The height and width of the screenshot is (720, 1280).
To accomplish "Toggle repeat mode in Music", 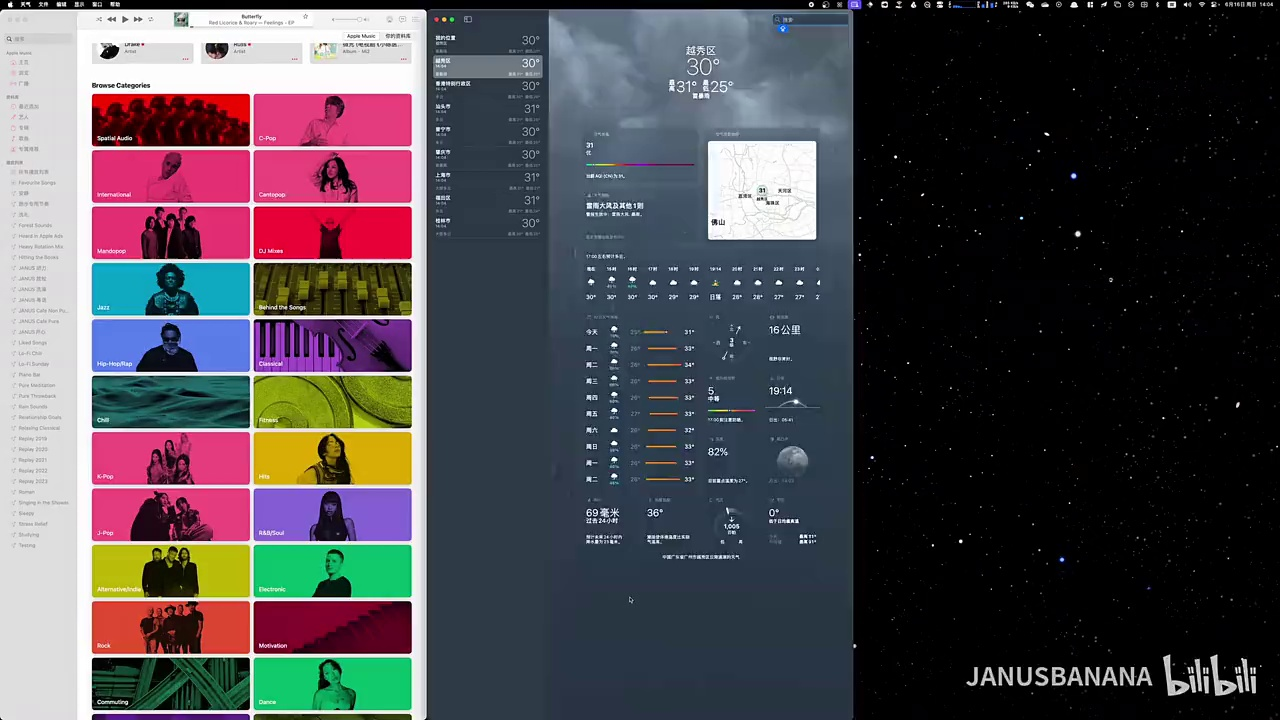I will click(151, 19).
